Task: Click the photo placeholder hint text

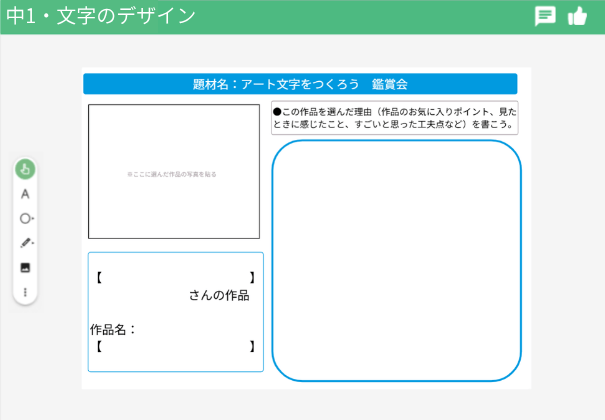Action: pyautogui.click(x=172, y=174)
